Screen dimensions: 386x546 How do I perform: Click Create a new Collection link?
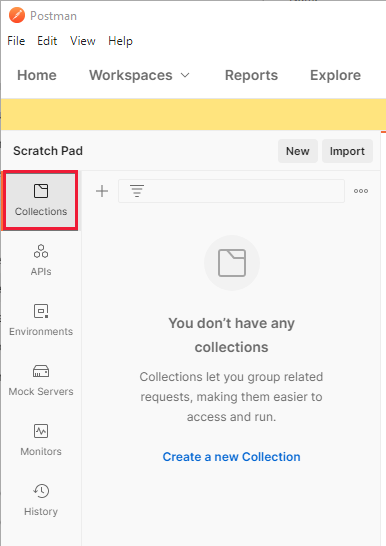(x=231, y=457)
